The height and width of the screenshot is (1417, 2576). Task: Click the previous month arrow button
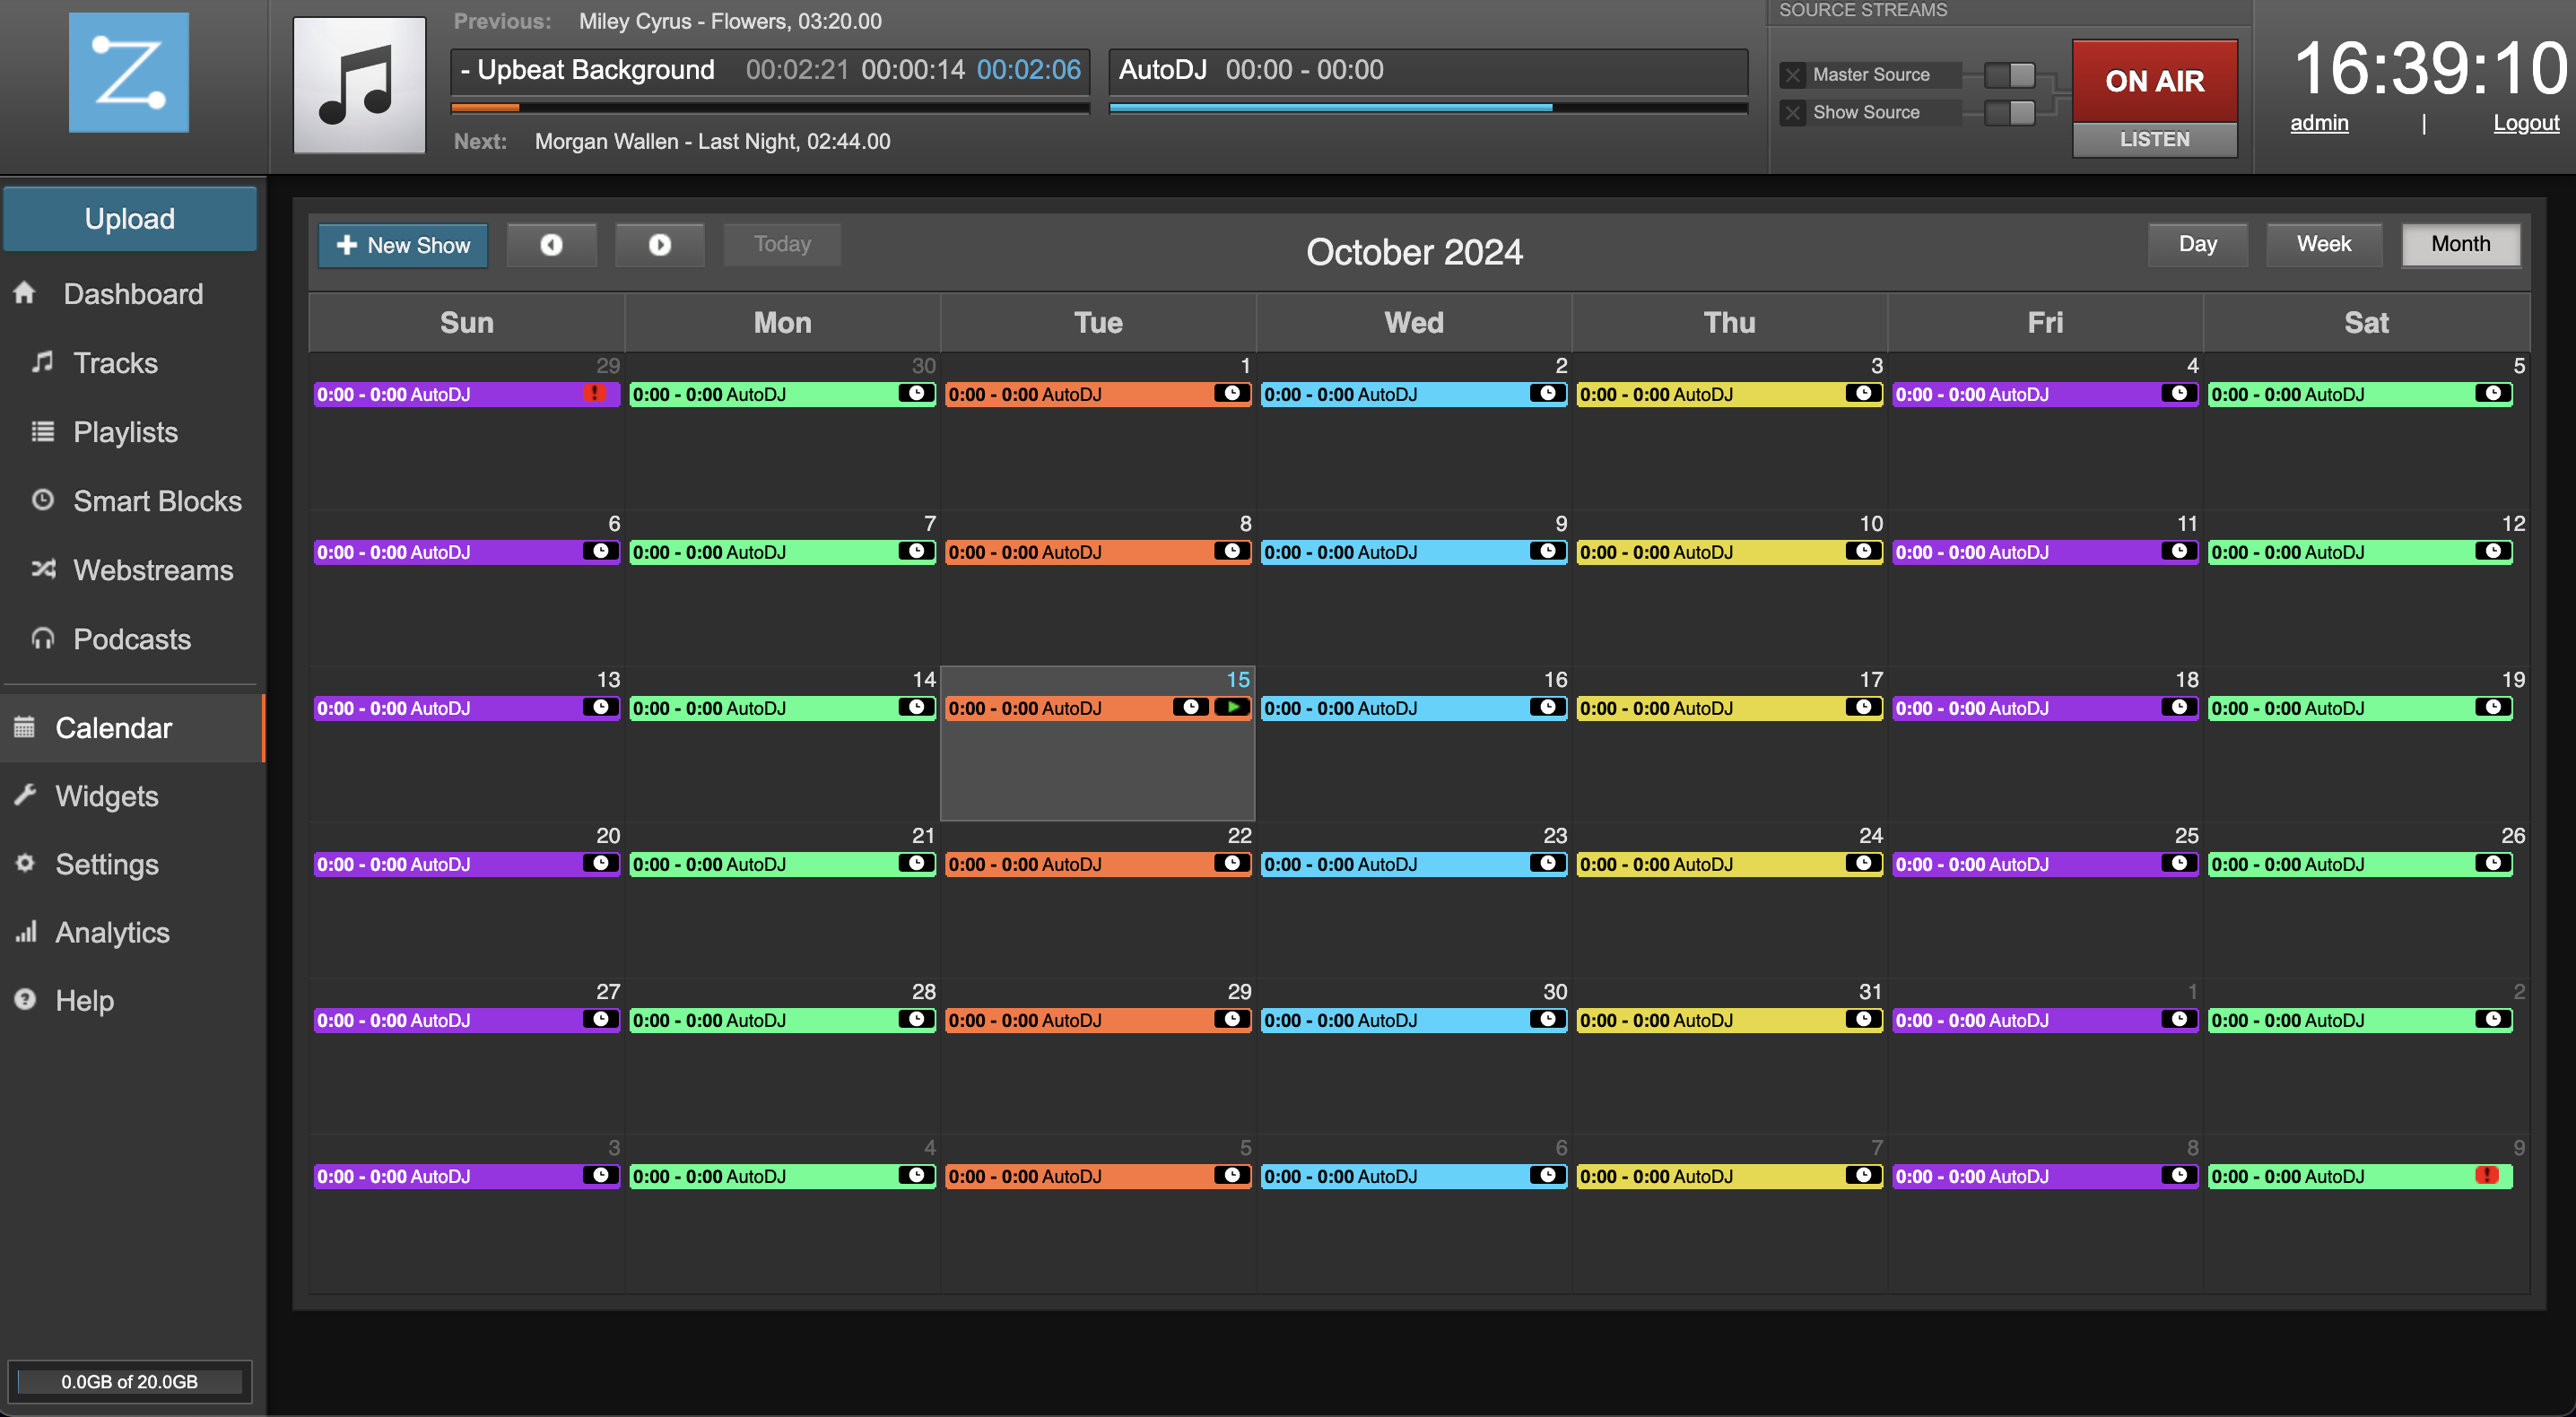pos(551,245)
